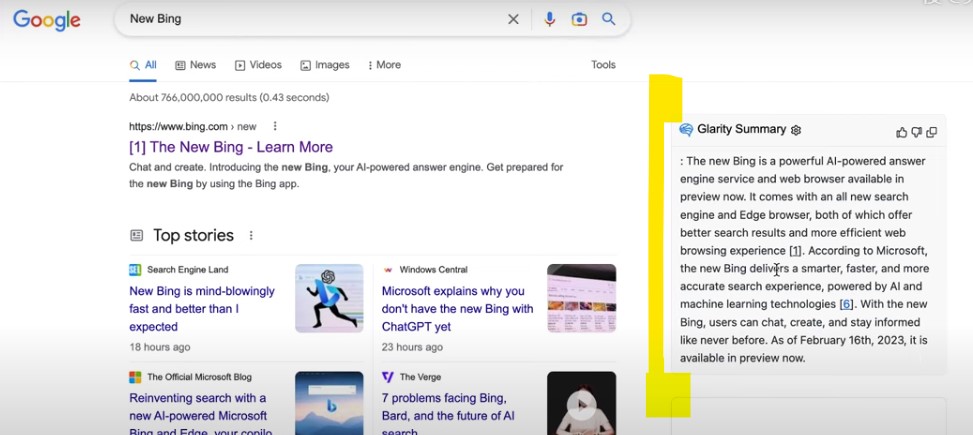Click citation [6] in Glarity summary

pyautogui.click(x=846, y=304)
